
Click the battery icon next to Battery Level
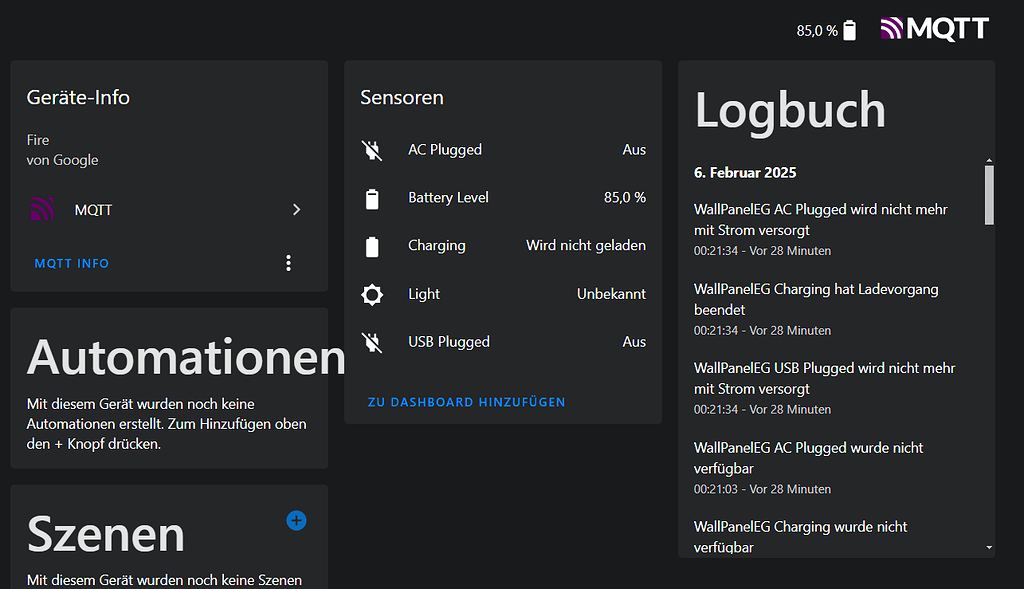[372, 198]
